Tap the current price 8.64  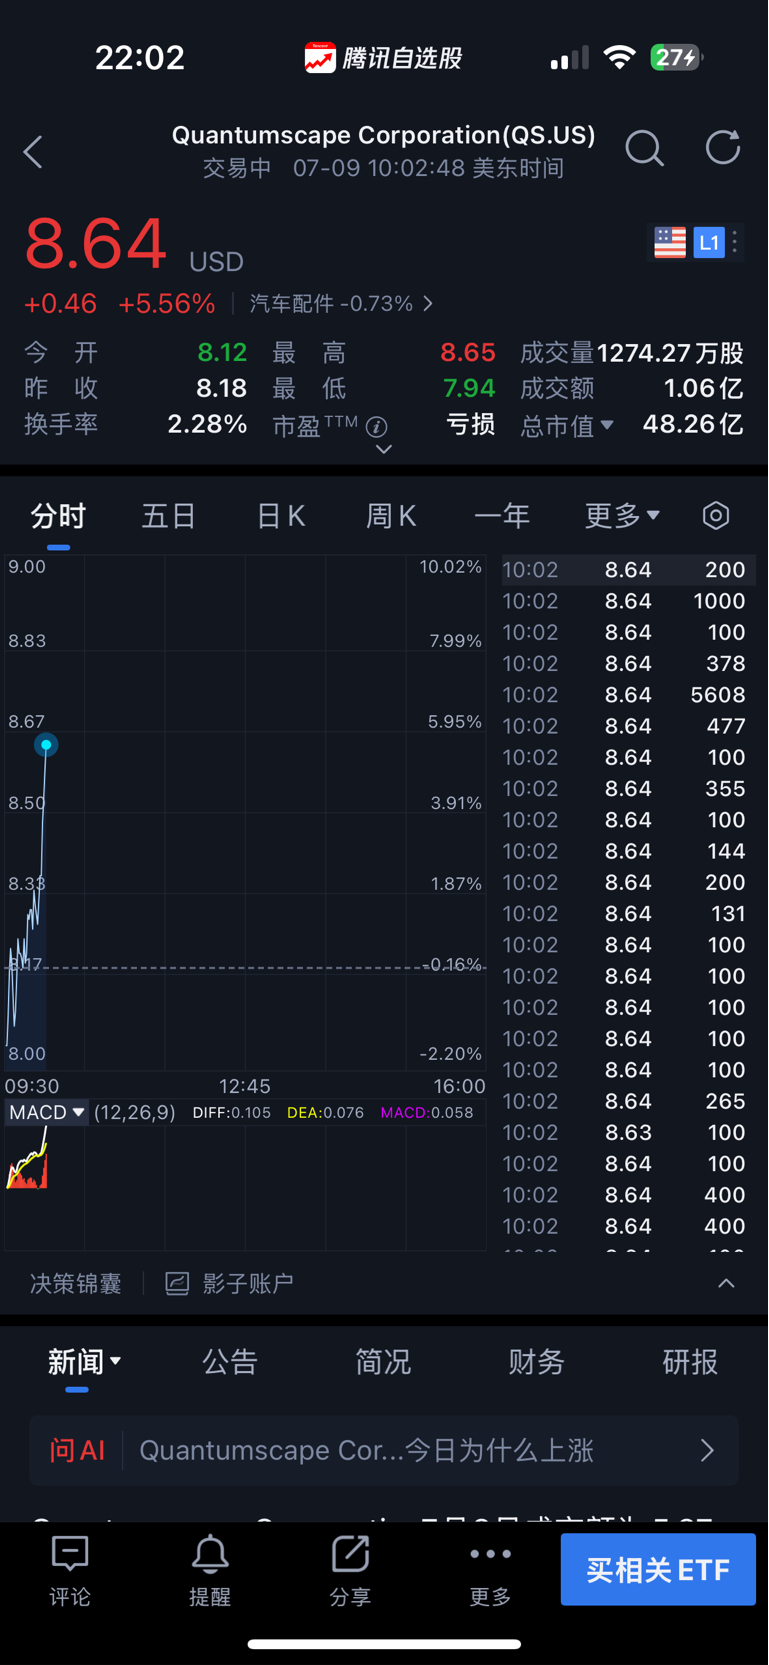pos(95,244)
